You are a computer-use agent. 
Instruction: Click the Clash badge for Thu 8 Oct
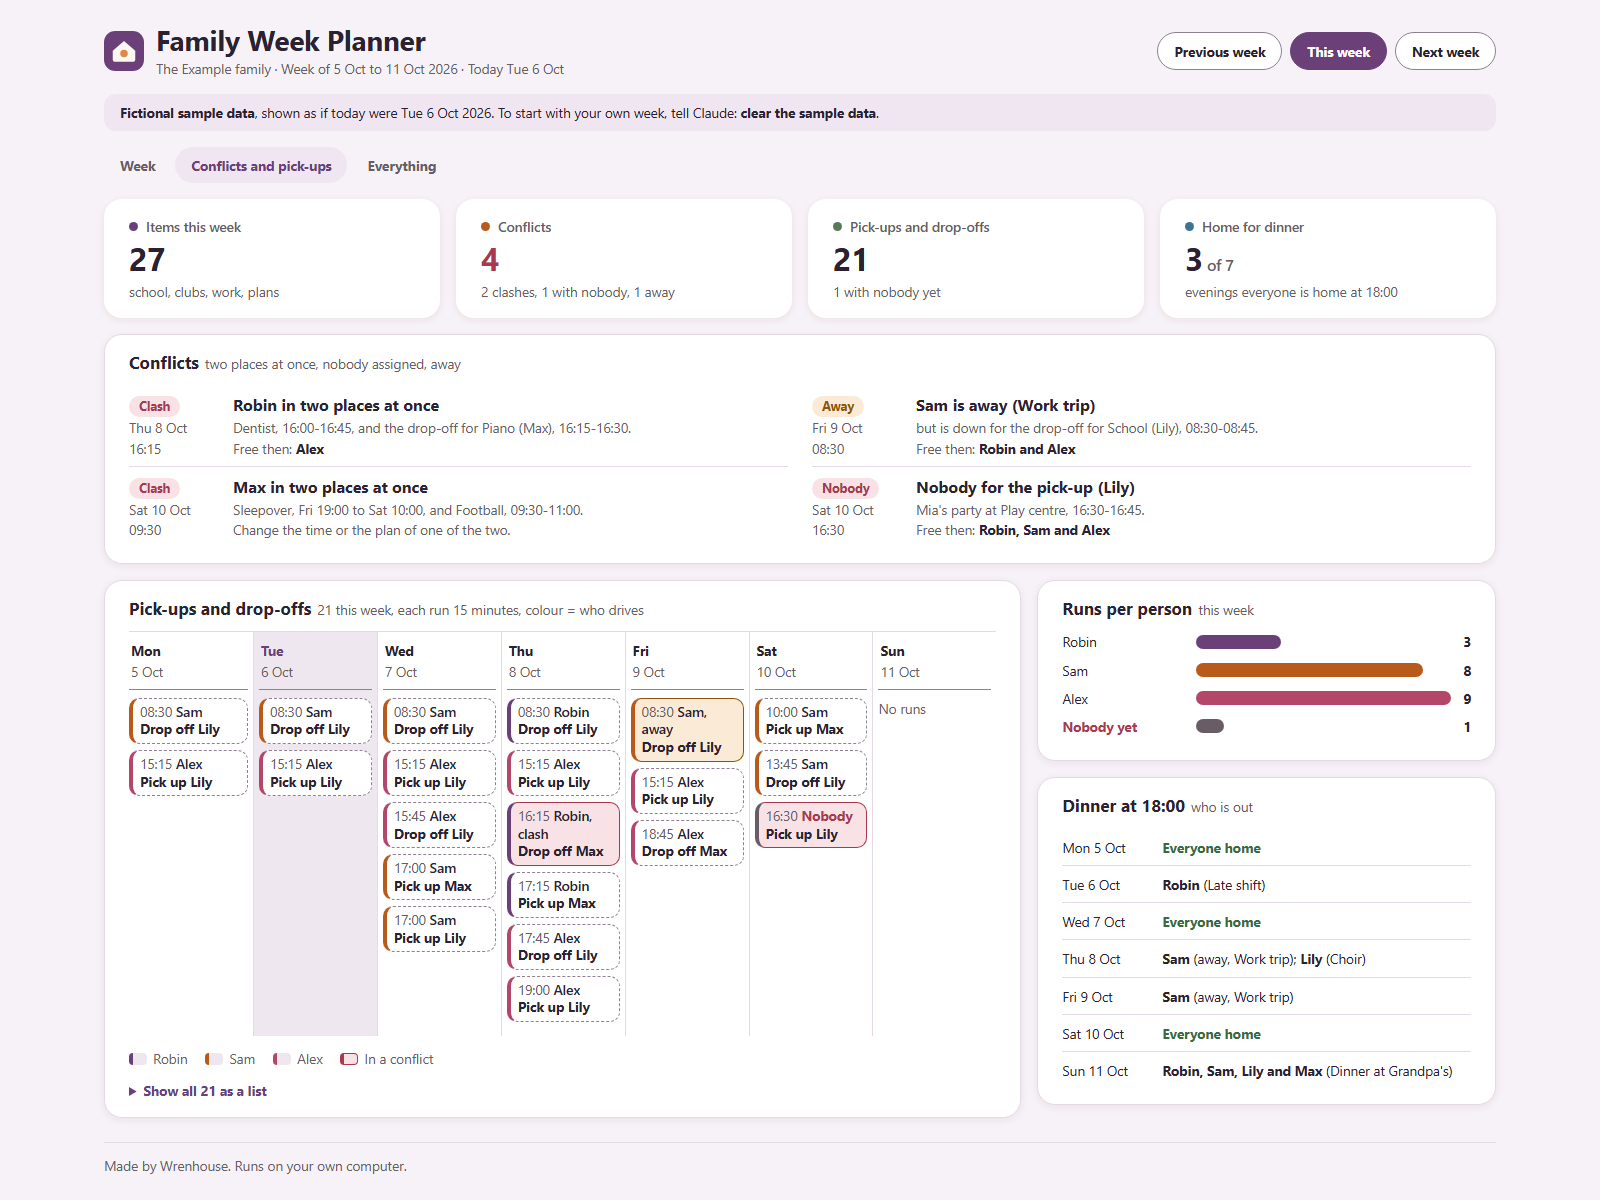pyautogui.click(x=154, y=406)
